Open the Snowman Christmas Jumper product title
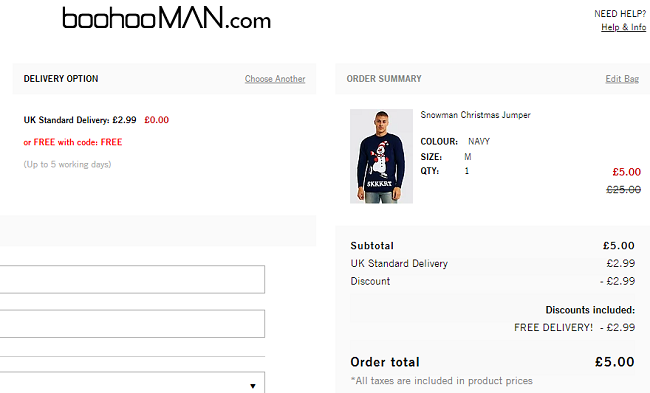 click(x=475, y=115)
